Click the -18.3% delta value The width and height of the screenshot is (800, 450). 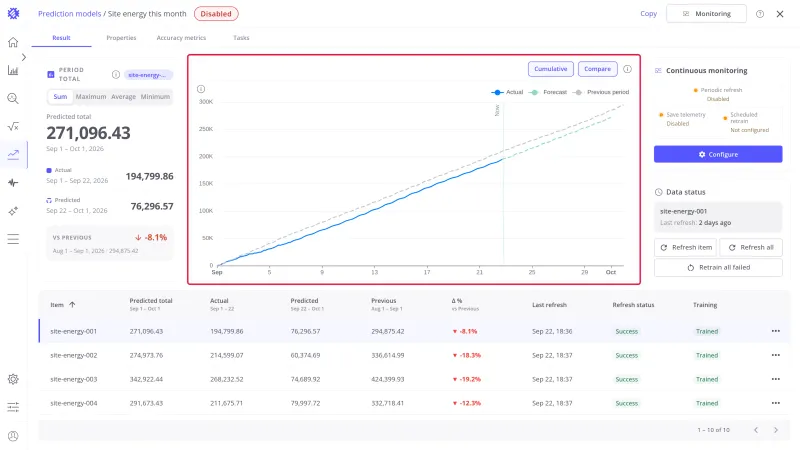[x=466, y=355]
